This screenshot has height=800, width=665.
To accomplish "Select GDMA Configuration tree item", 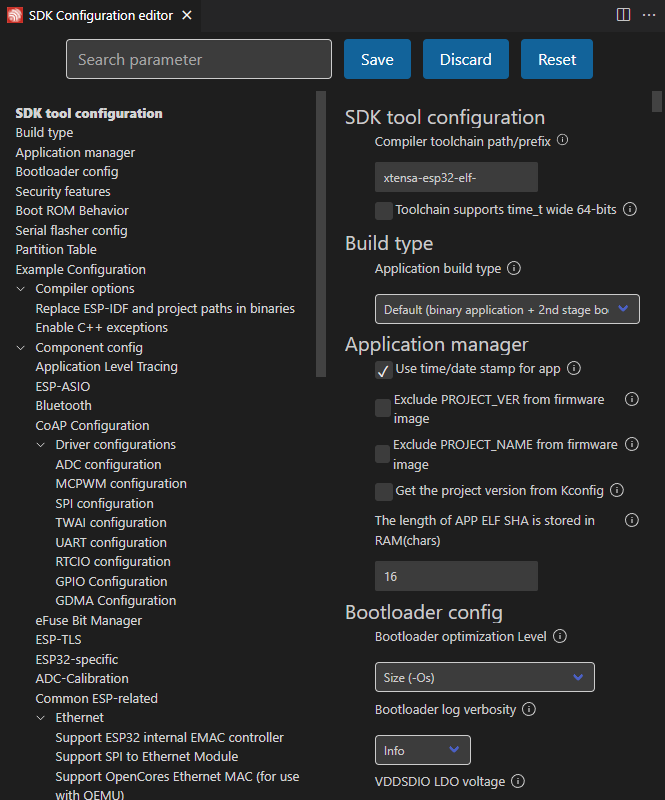I will 115,601.
